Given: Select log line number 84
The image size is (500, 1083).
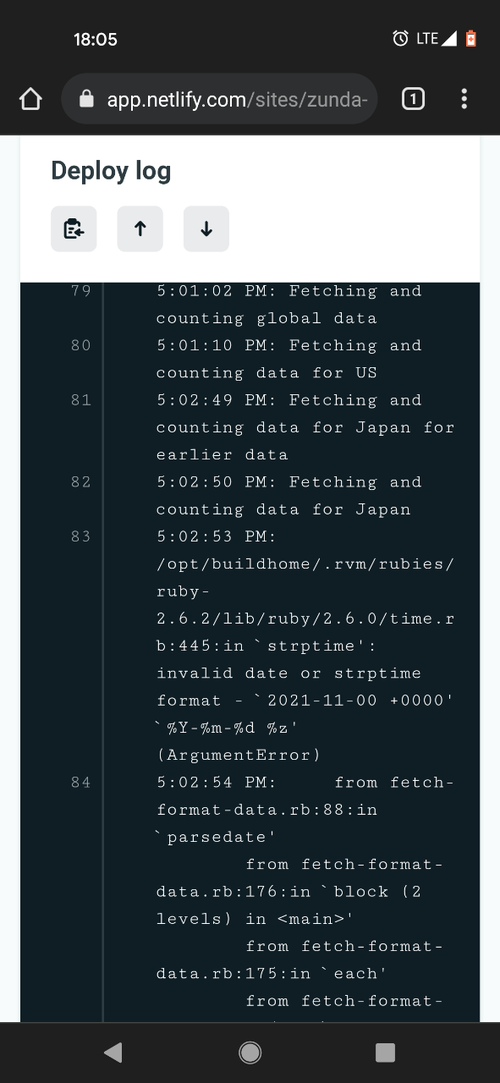Looking at the screenshot, I should 81,783.
